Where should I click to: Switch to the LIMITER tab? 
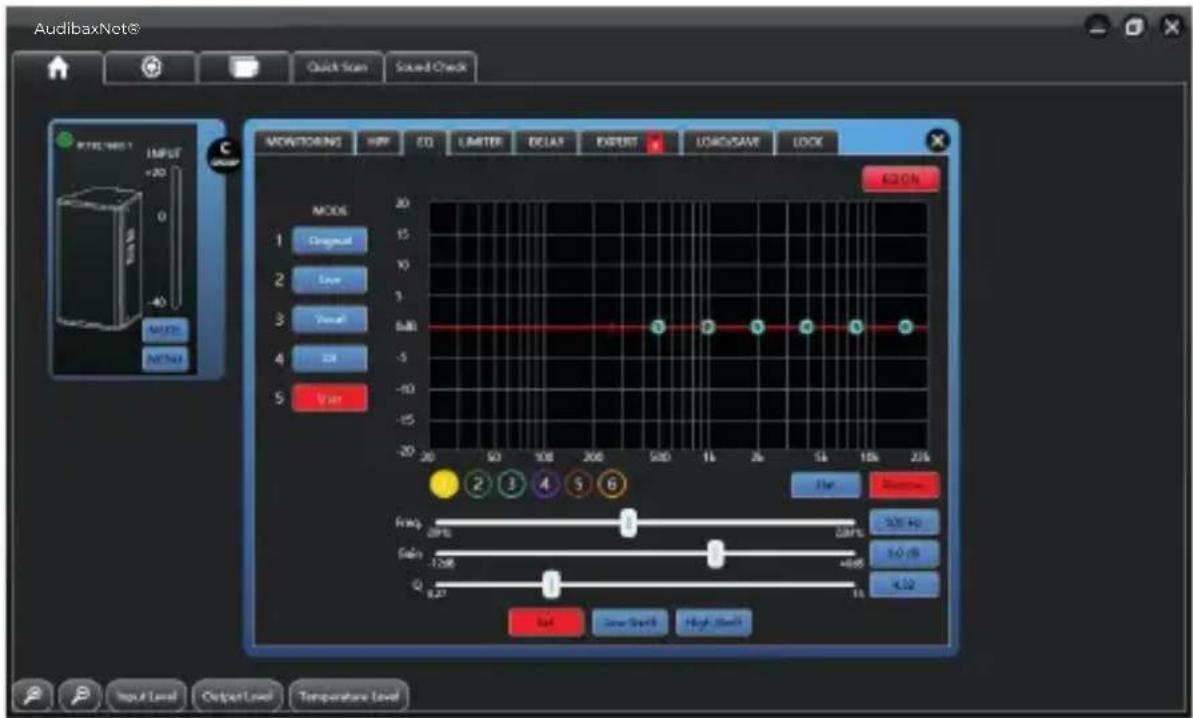[481, 142]
